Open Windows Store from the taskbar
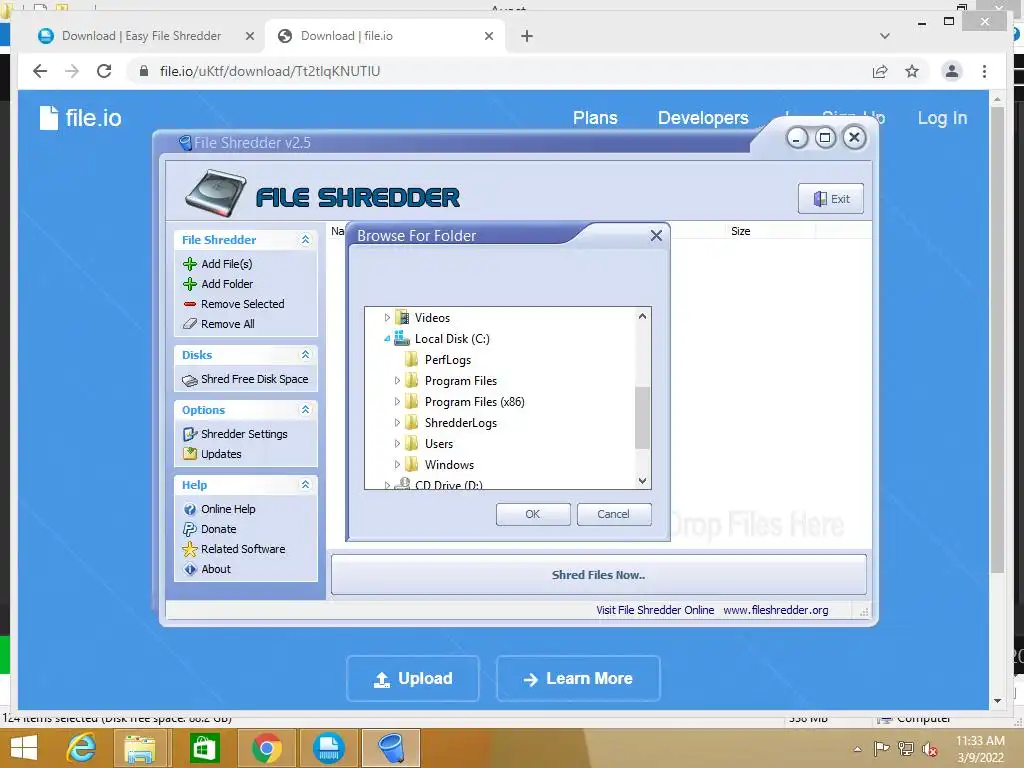1024x768 pixels. pyautogui.click(x=204, y=748)
